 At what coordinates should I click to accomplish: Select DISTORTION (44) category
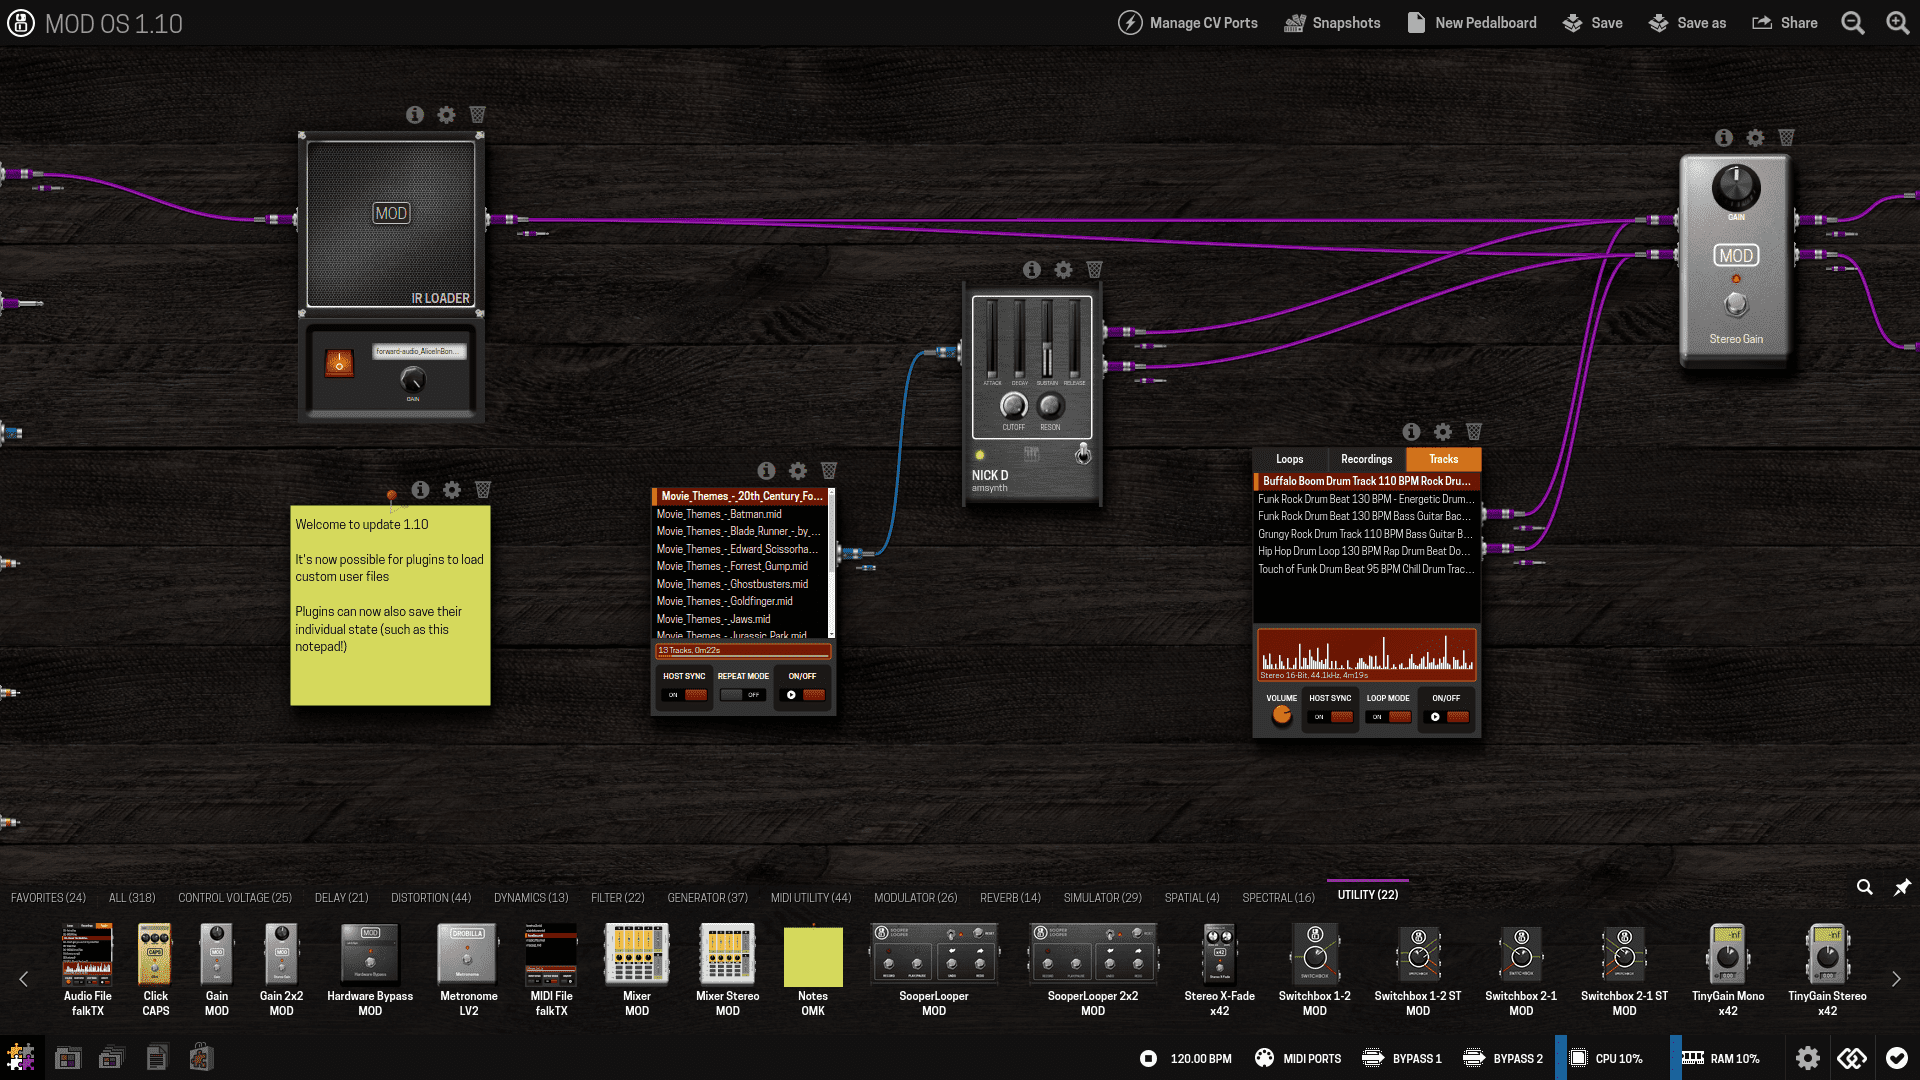point(431,898)
